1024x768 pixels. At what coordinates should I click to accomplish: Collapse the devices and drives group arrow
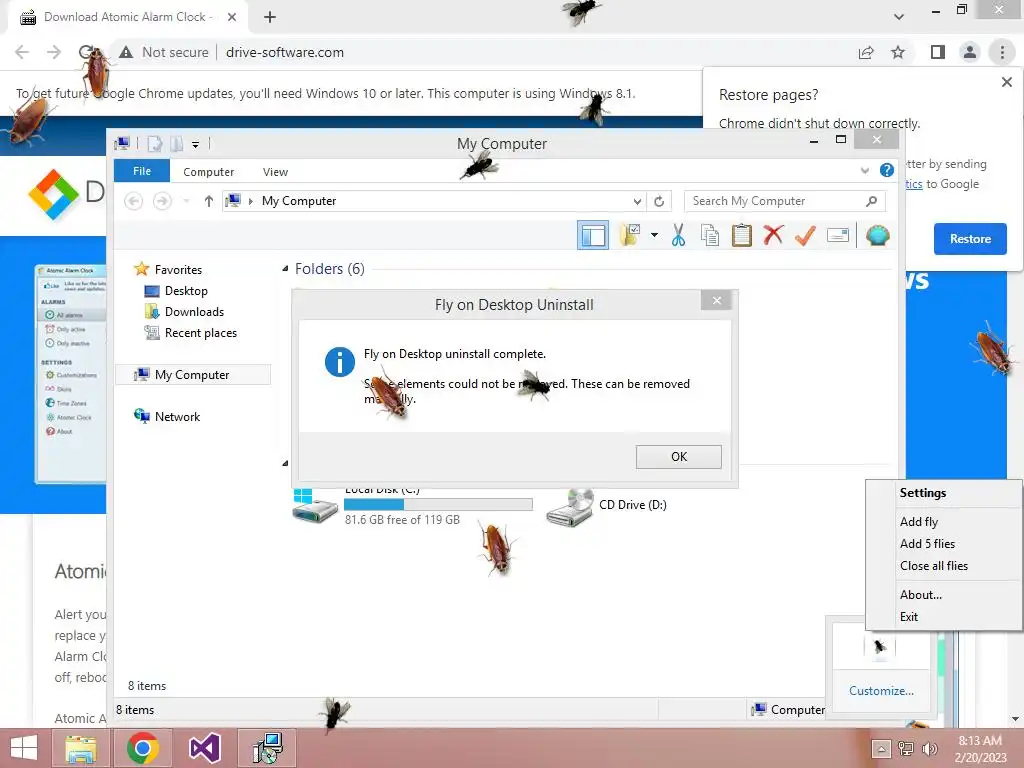coord(285,463)
